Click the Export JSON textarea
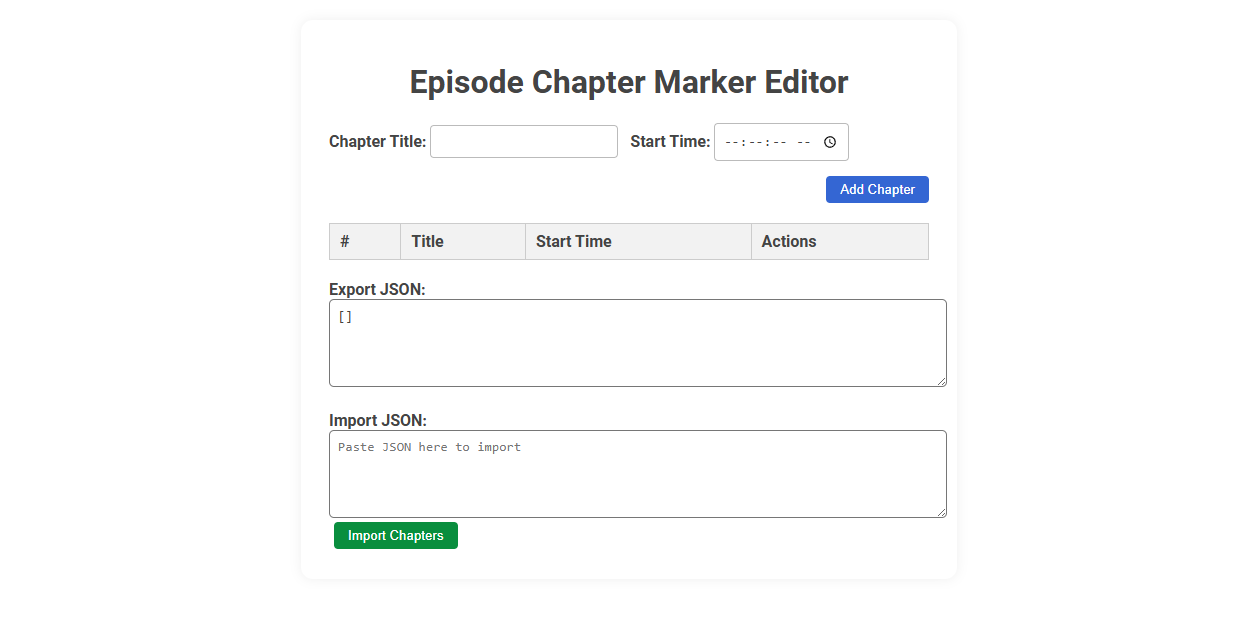Image resolution: width=1248 pixels, height=639 pixels. pos(638,342)
